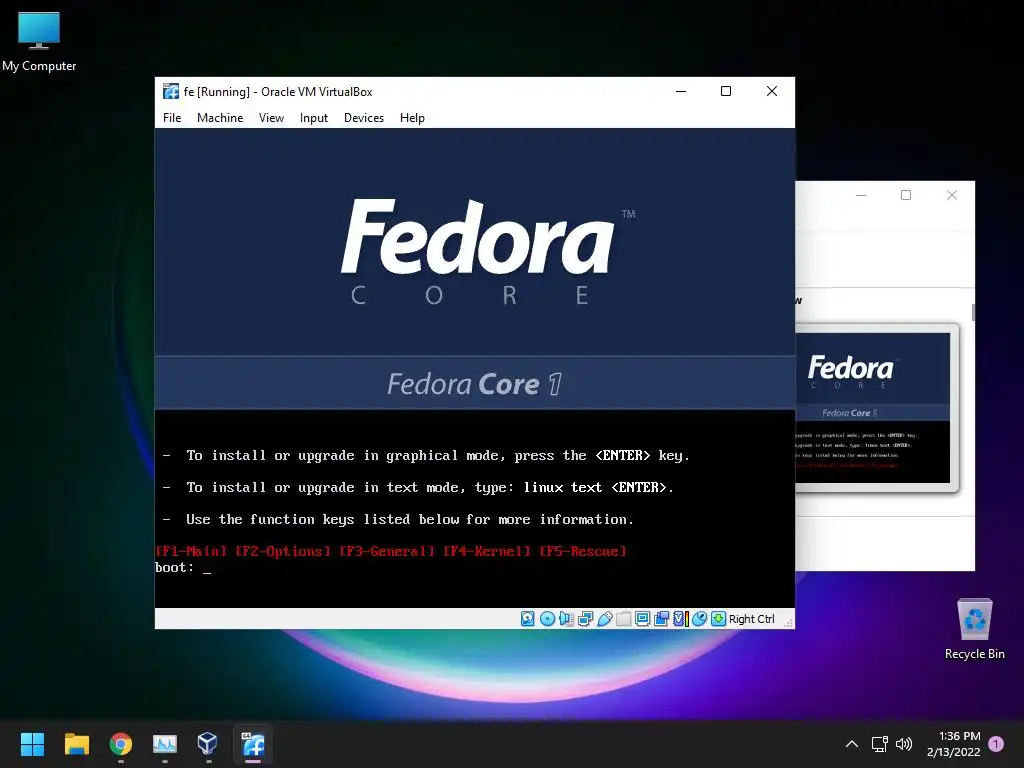The image size is (1024, 768).
Task: Open the performance monitor app on taskbar
Action: point(165,744)
